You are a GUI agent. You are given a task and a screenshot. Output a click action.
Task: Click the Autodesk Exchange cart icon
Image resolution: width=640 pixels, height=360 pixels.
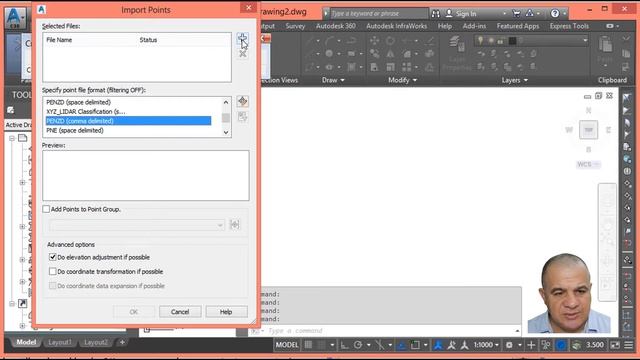[x=516, y=13]
